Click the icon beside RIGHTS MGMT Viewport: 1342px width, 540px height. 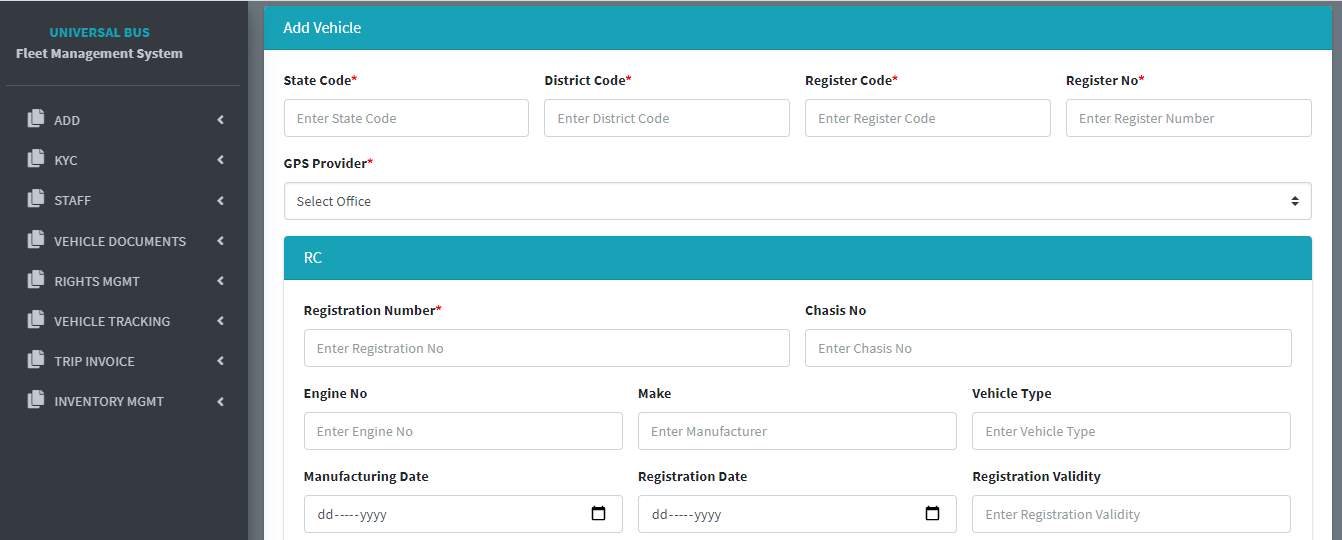[x=36, y=280]
